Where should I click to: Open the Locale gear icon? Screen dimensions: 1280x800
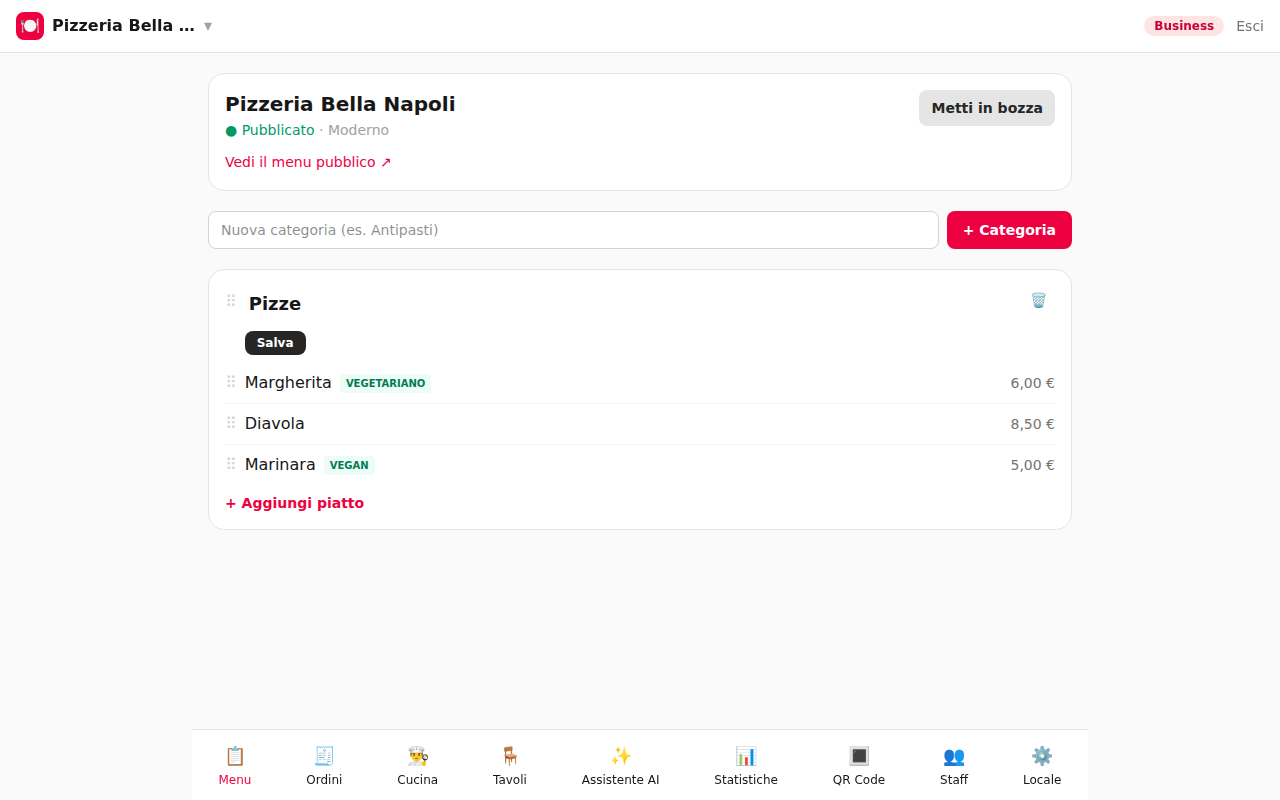coord(1042,756)
